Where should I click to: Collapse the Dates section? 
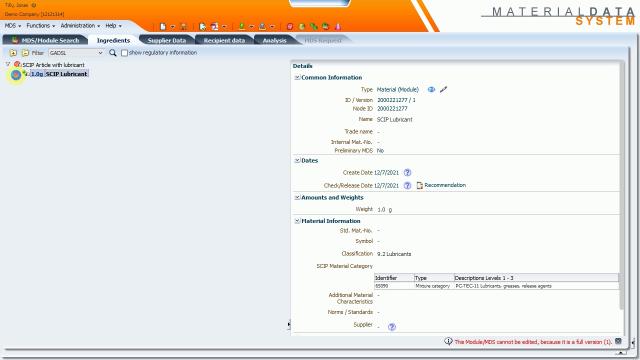(x=297, y=160)
